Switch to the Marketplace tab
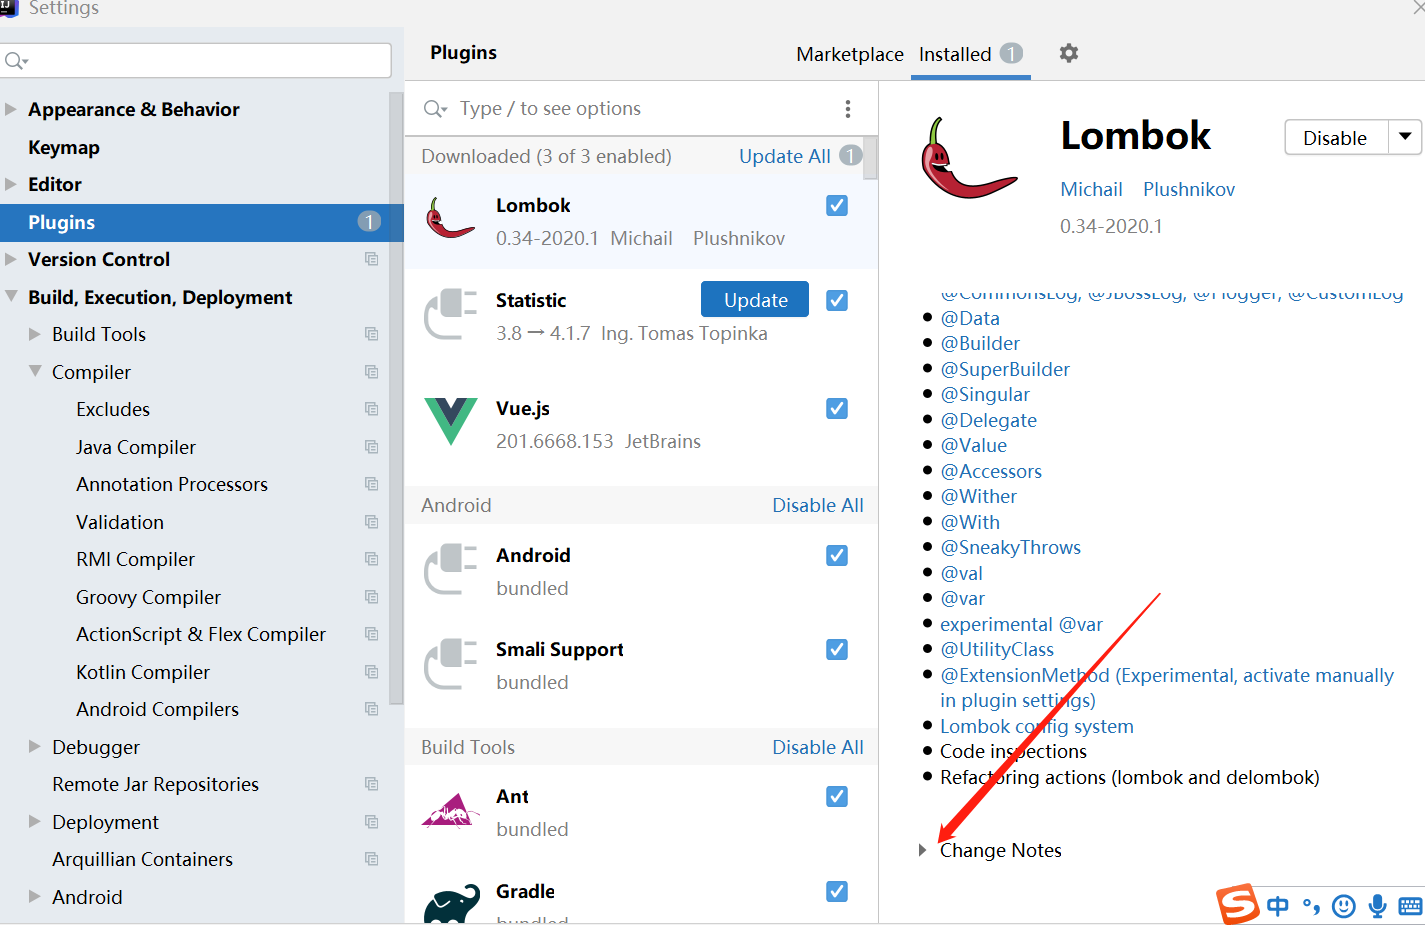Screen dimensions: 1425x925 point(850,54)
